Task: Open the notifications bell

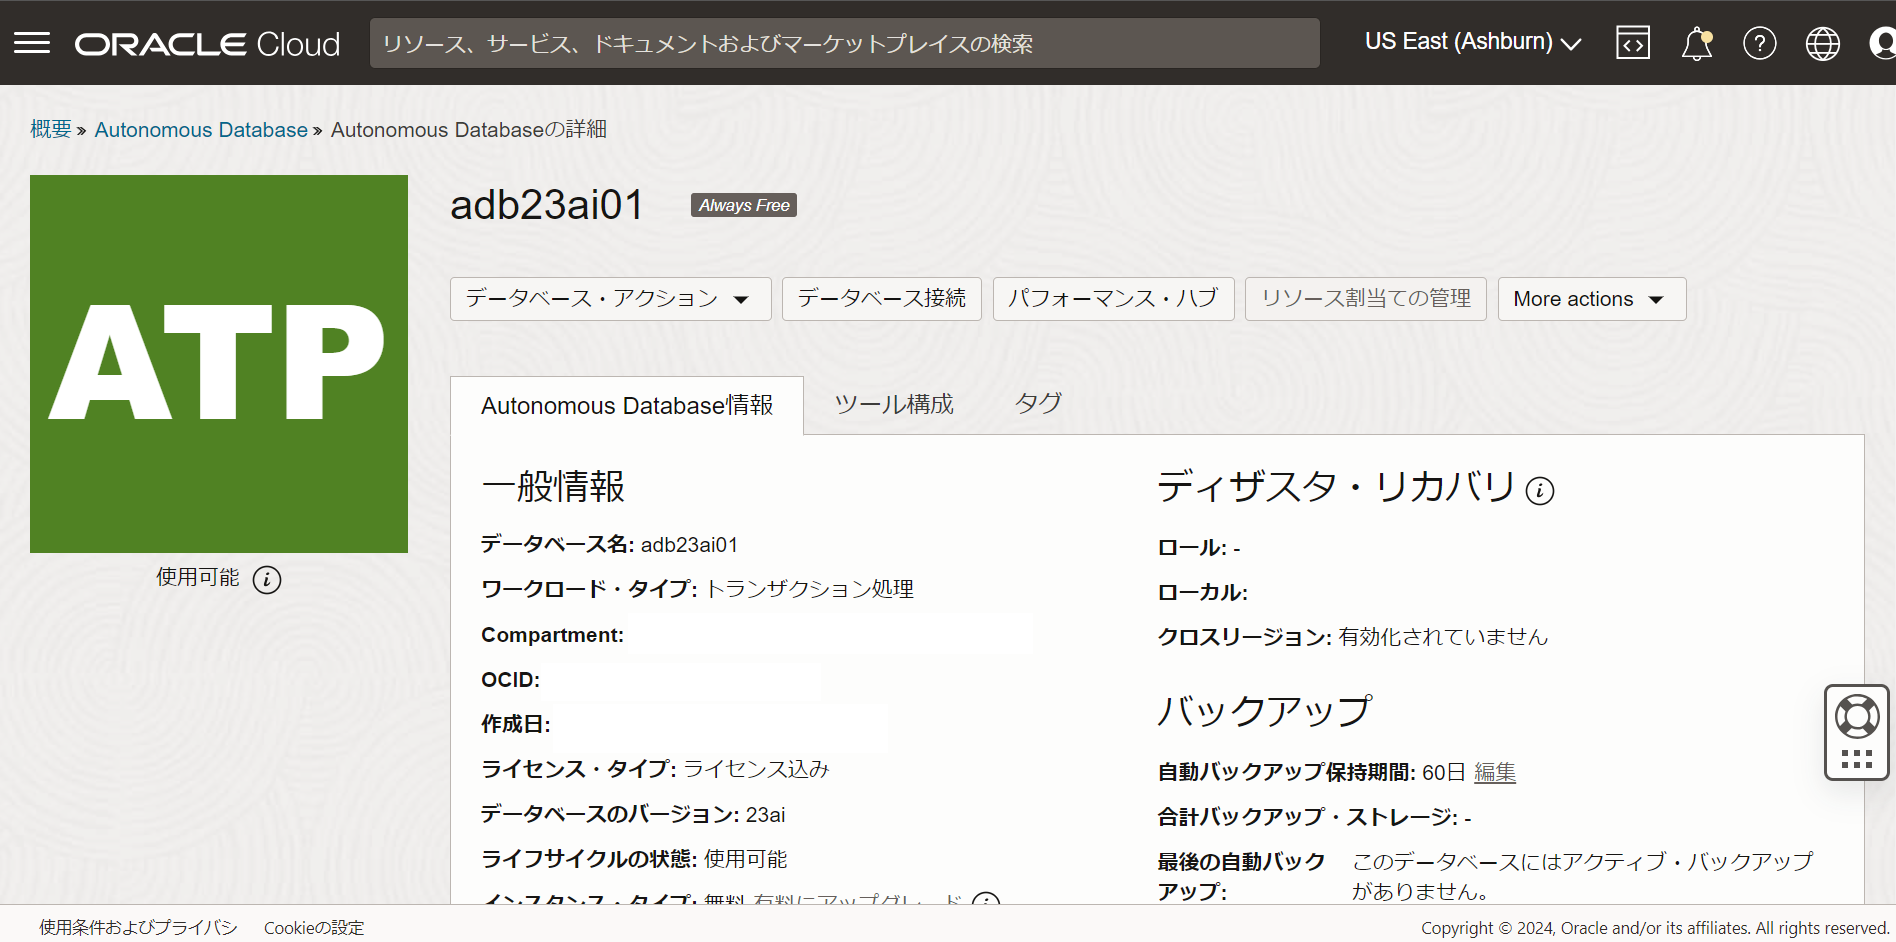Action: [x=1696, y=42]
